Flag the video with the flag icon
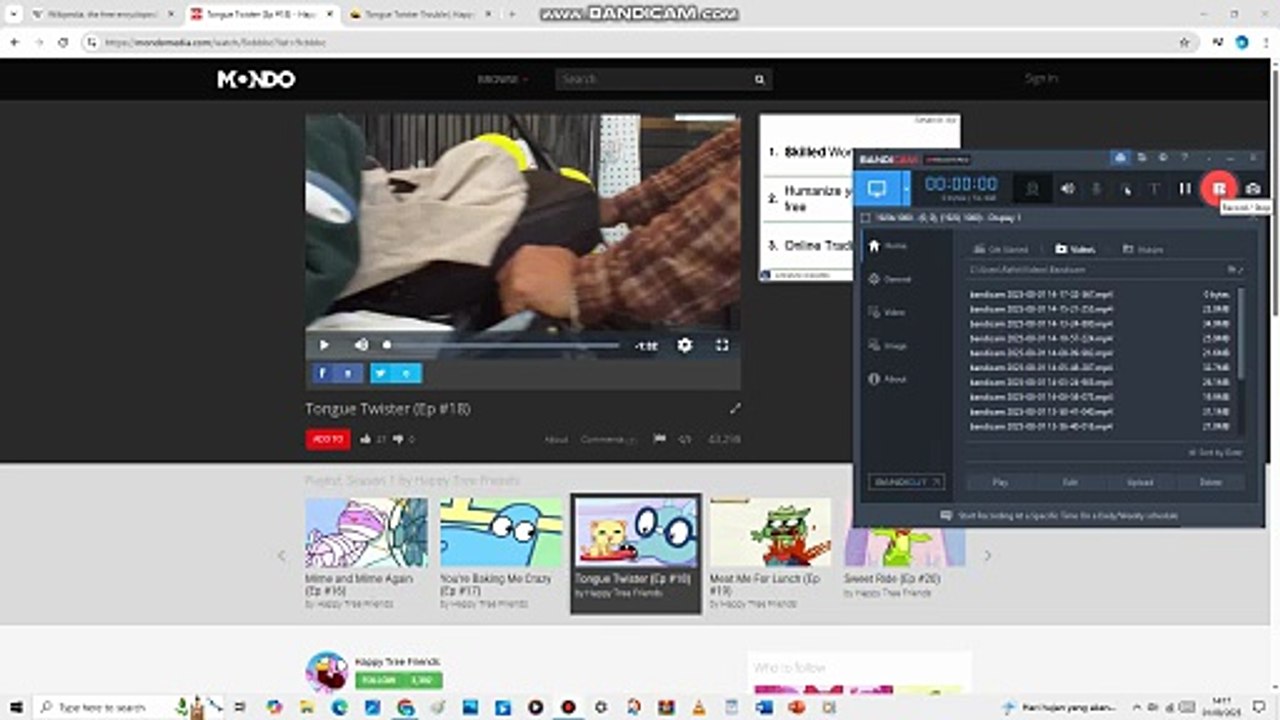This screenshot has height=720, width=1280. click(659, 439)
